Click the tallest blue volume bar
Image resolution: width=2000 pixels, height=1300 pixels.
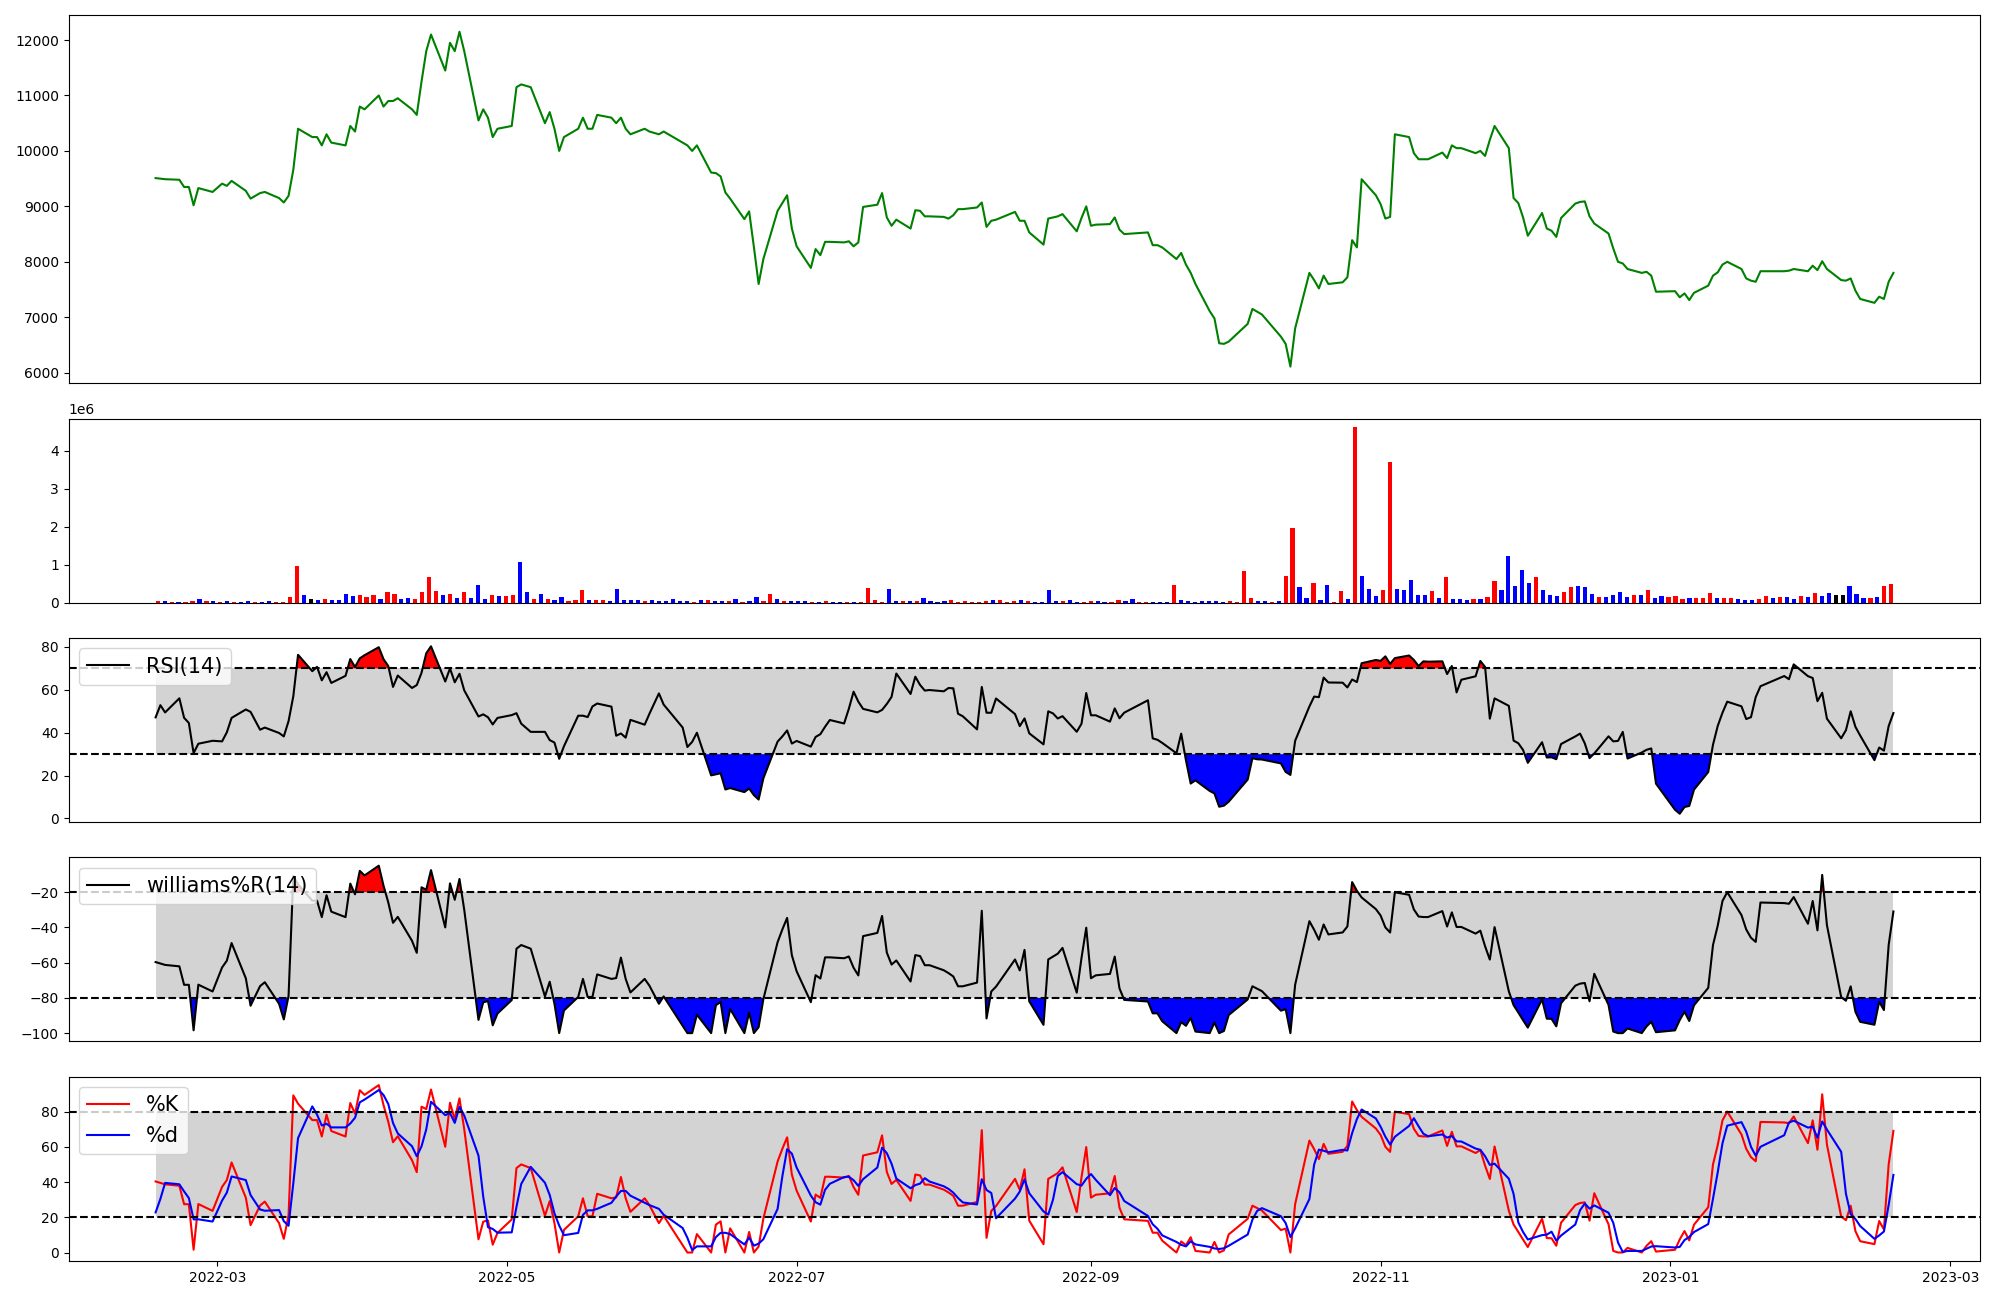[1508, 580]
